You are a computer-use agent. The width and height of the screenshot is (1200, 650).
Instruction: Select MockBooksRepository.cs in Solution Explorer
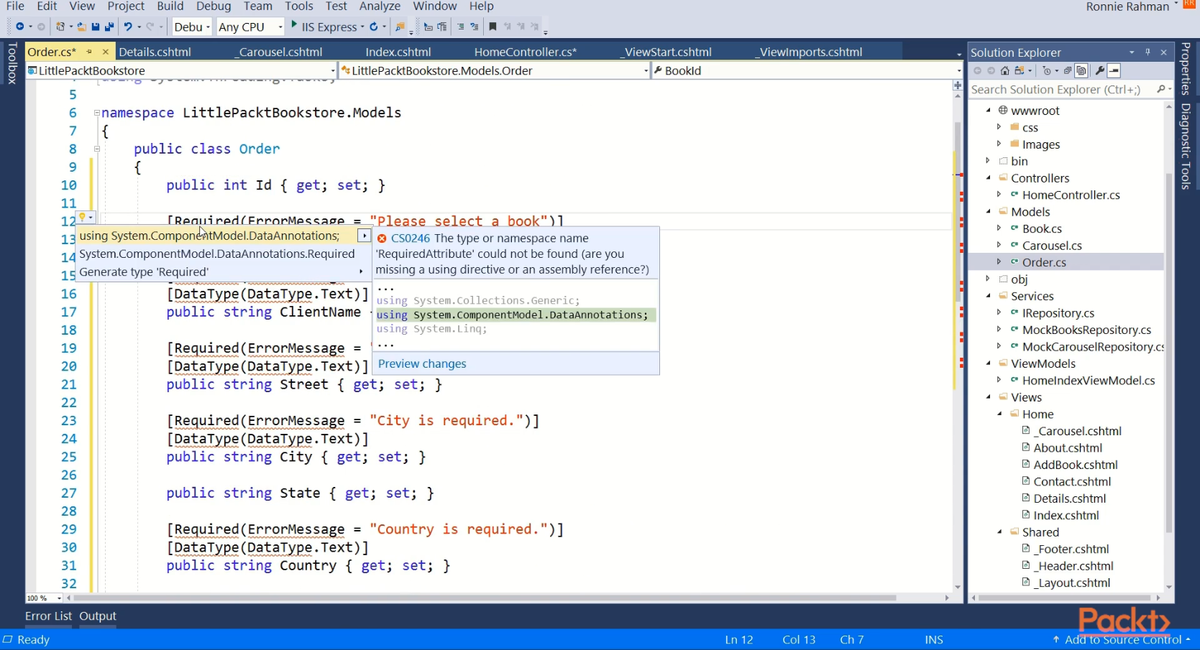coord(1086,329)
